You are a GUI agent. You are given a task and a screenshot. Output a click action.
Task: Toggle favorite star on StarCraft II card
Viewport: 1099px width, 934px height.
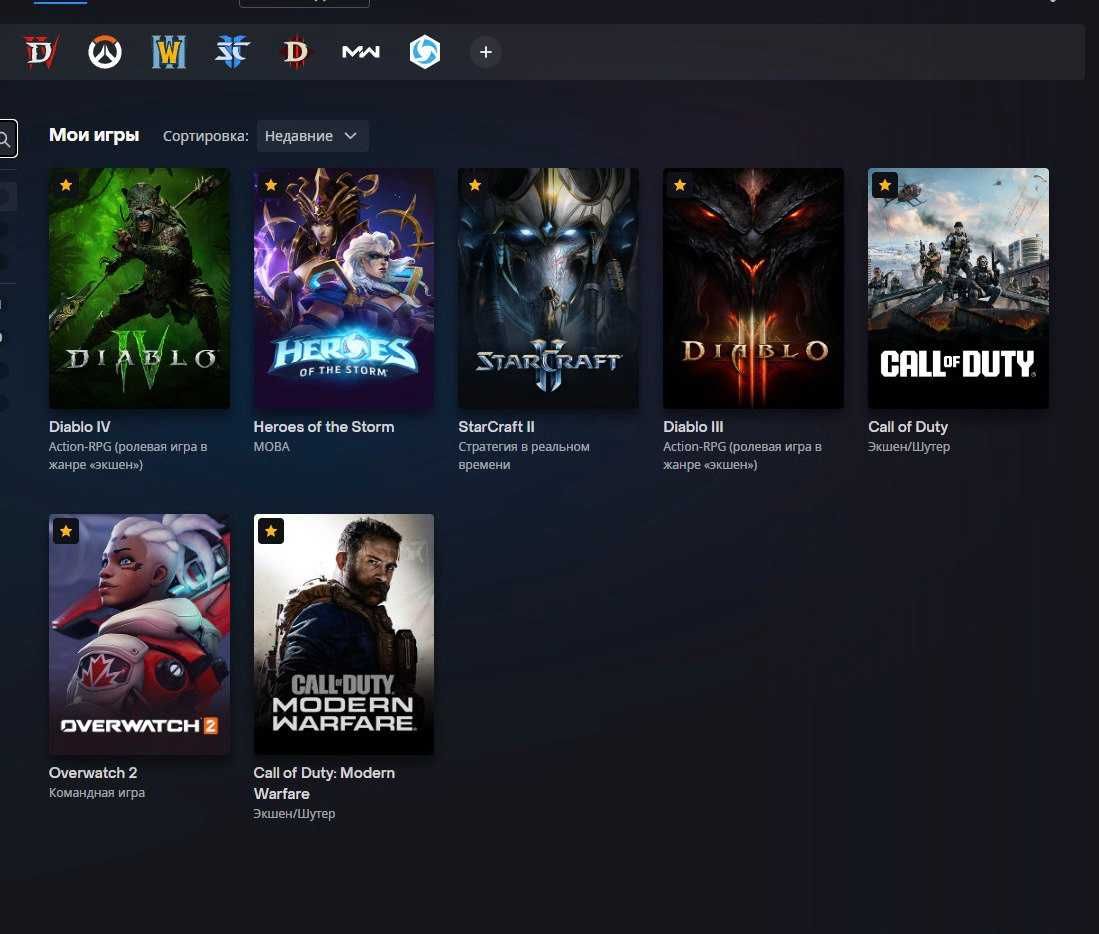tap(475, 185)
